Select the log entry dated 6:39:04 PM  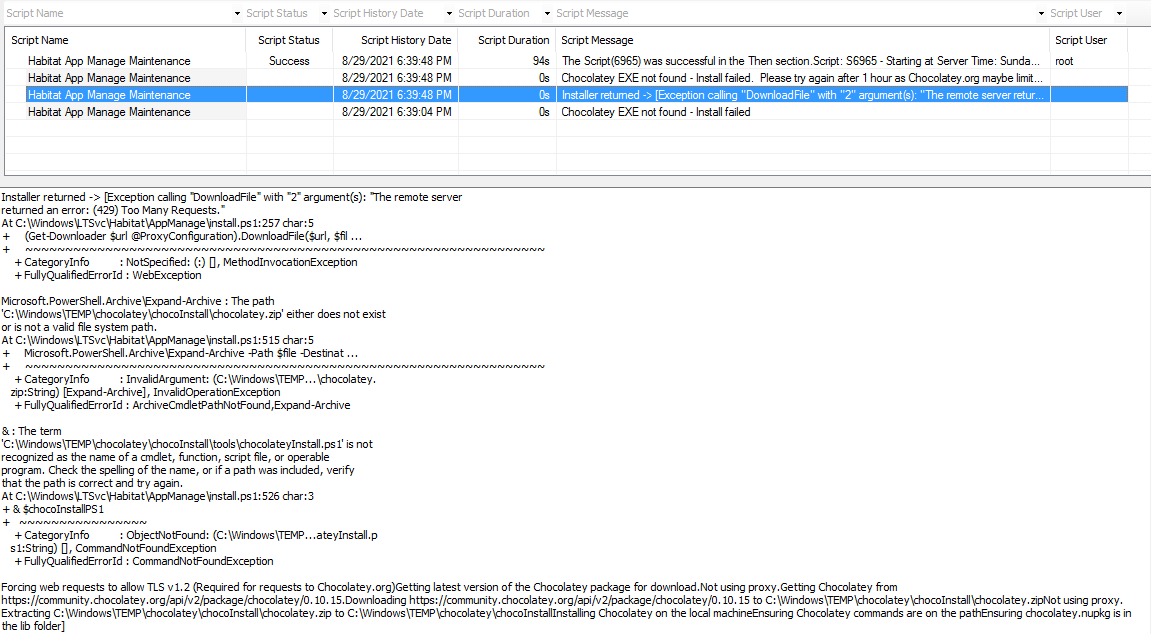[395, 112]
